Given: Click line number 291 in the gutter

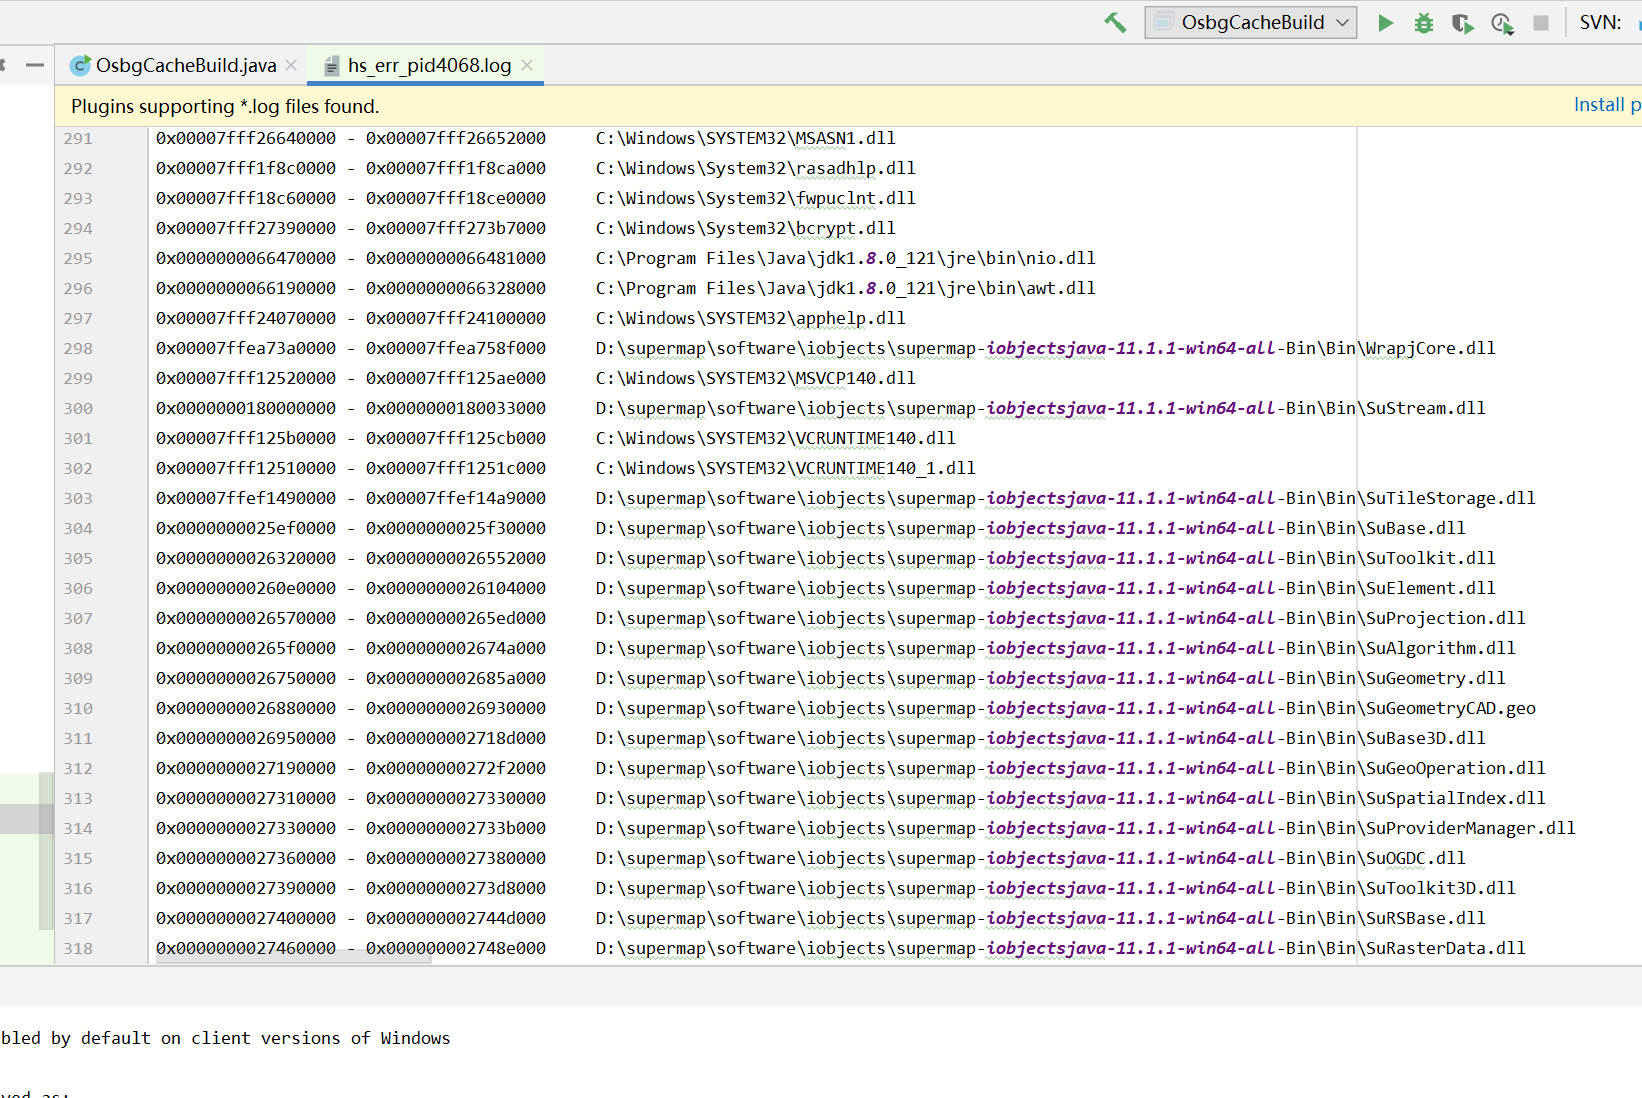Looking at the screenshot, I should tap(78, 138).
